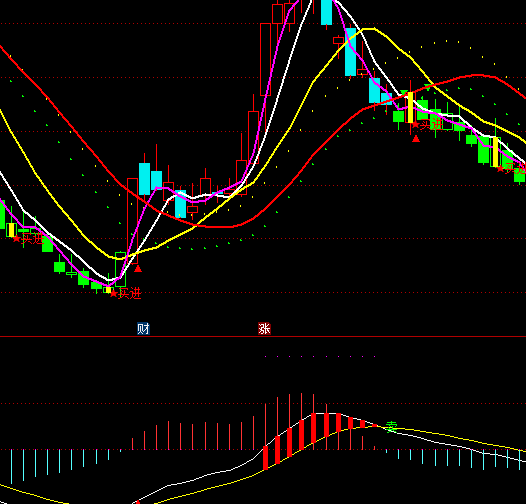Select the rightmost yellow candlestick
Screen dimensions: 526x504
point(495,152)
